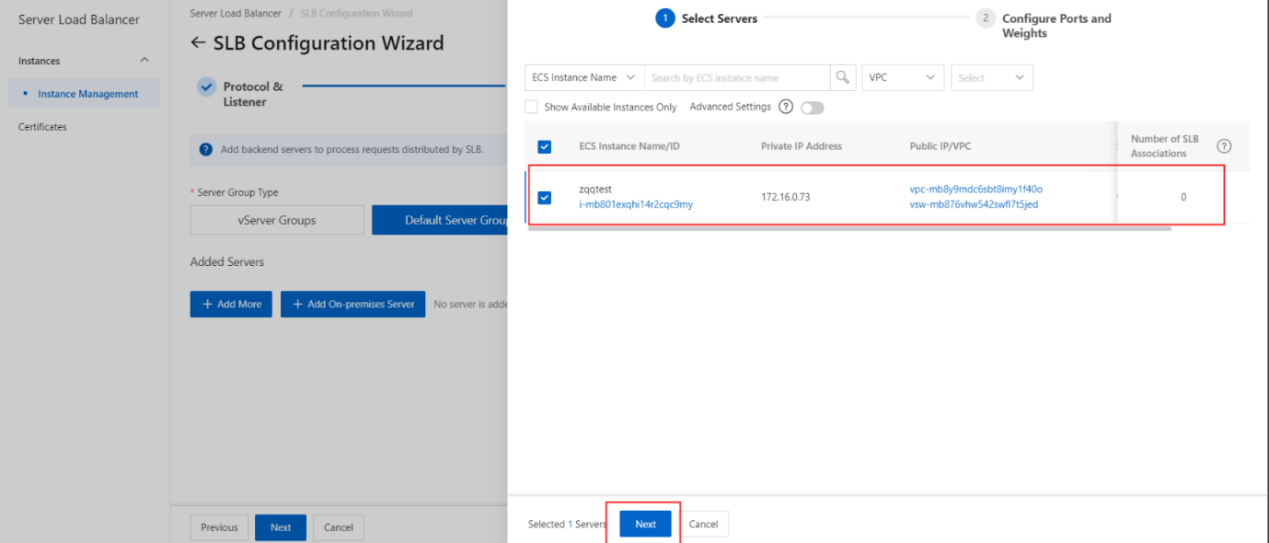Screen dimensions: 1269x543
Task: Toggle the Advanced Settings switch
Action: click(812, 108)
